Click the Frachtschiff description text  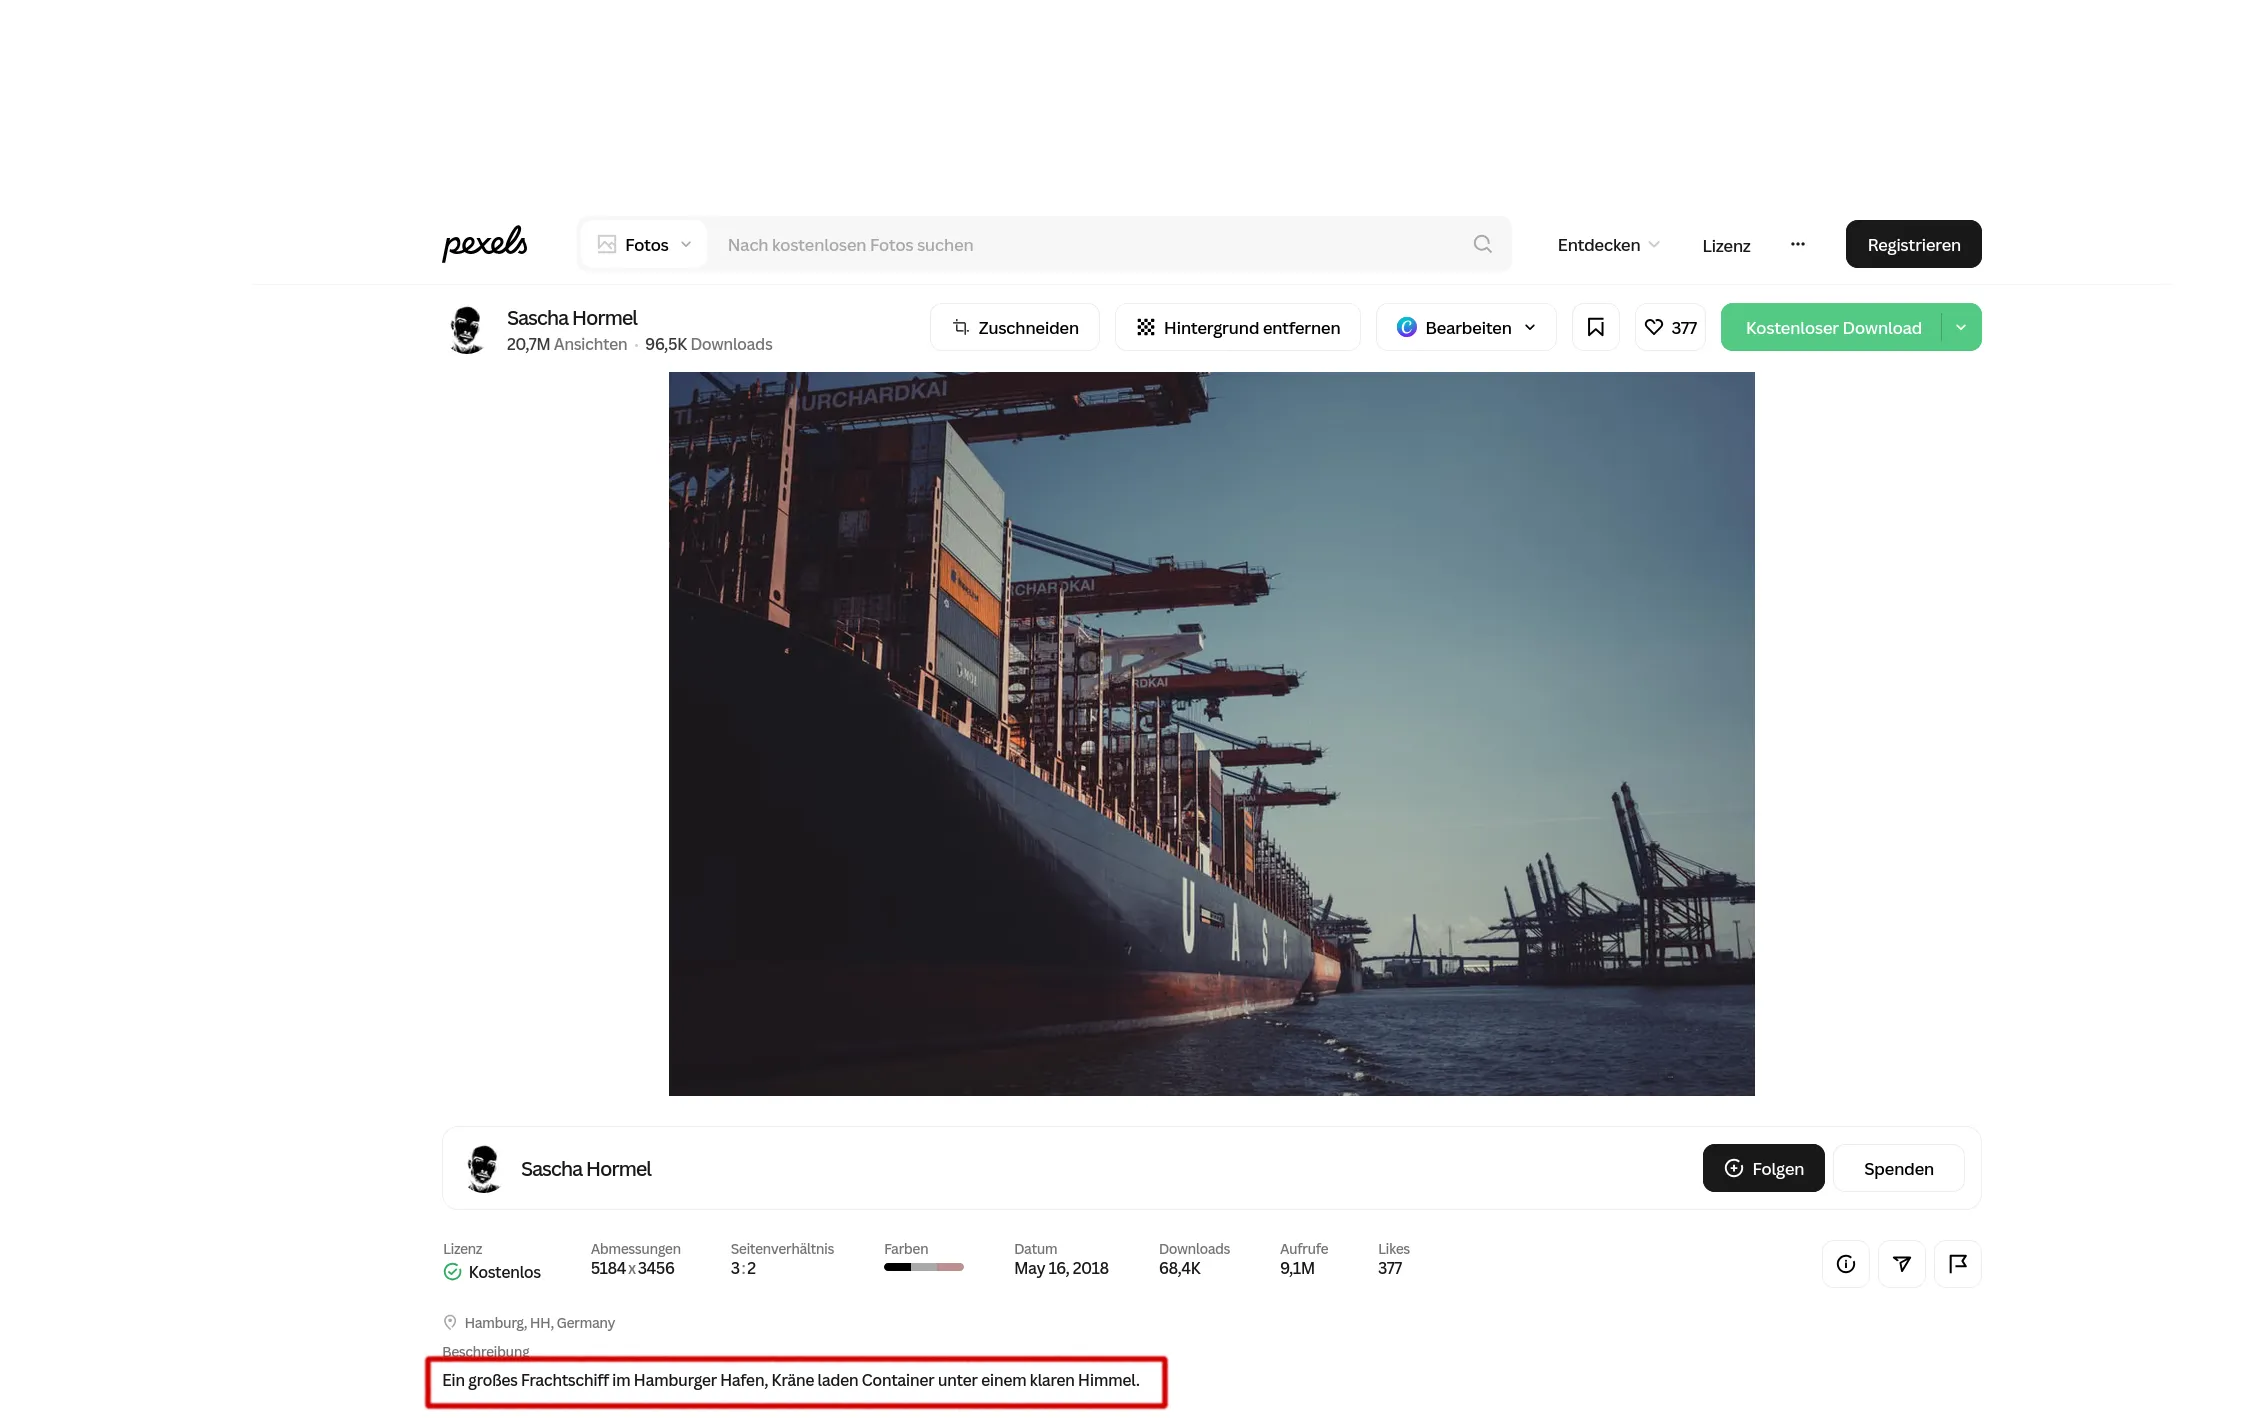coord(790,1380)
